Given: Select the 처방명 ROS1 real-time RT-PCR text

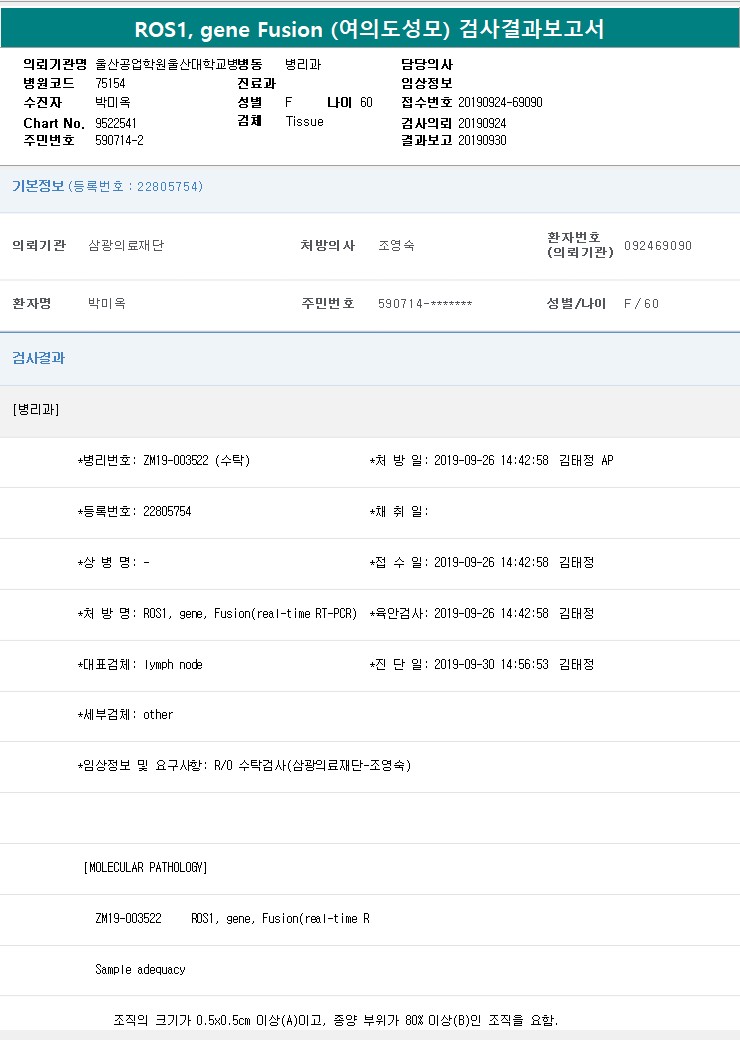Looking at the screenshot, I should click(250, 613).
